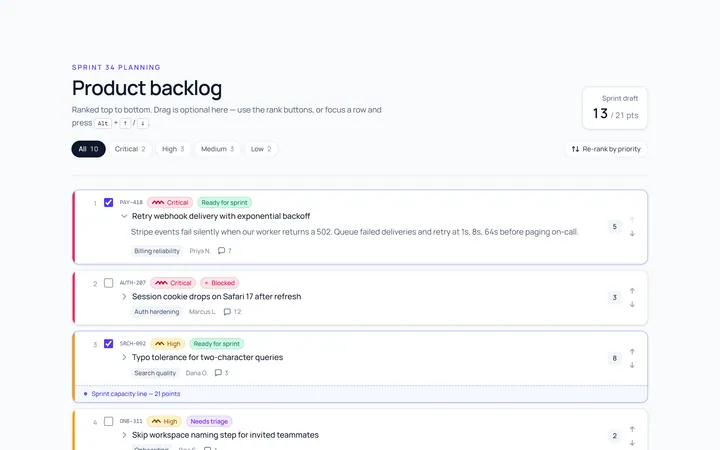
Task: Move PAY-418 webhook item up one rank
Action: tap(632, 220)
